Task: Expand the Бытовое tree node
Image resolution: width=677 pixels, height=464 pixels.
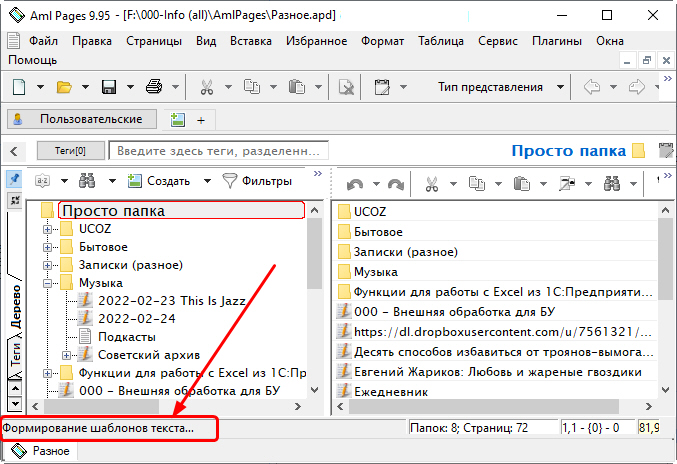Action: (x=47, y=247)
